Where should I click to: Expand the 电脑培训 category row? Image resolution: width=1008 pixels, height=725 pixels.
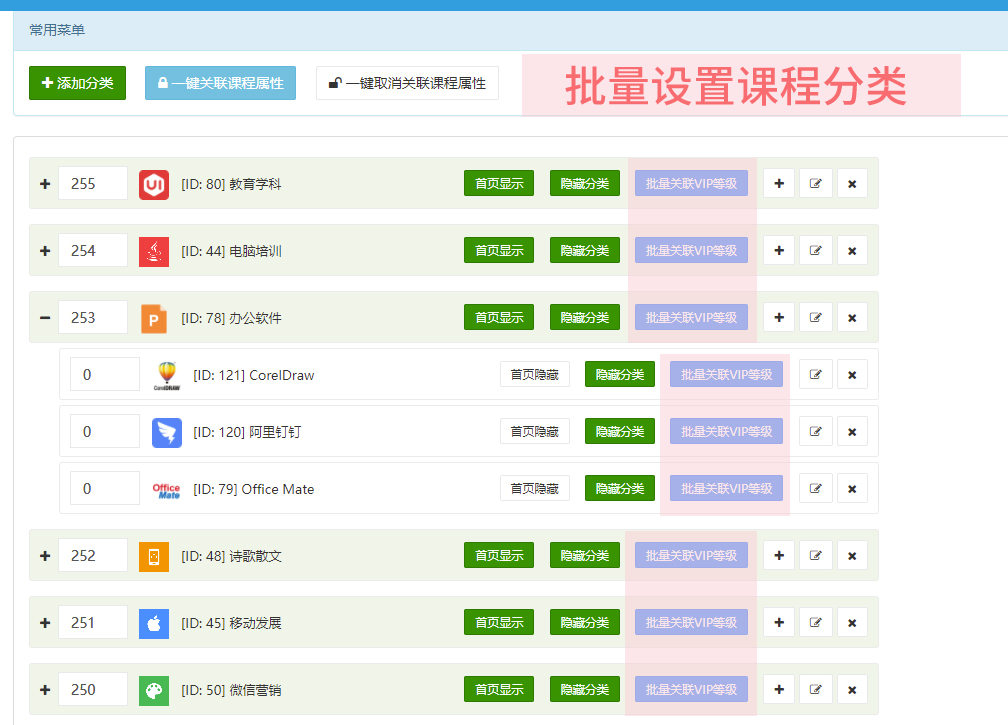[x=45, y=251]
